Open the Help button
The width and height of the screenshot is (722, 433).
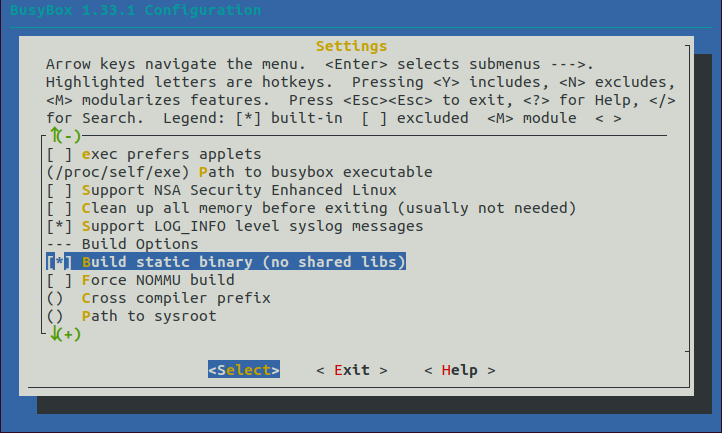coord(460,370)
